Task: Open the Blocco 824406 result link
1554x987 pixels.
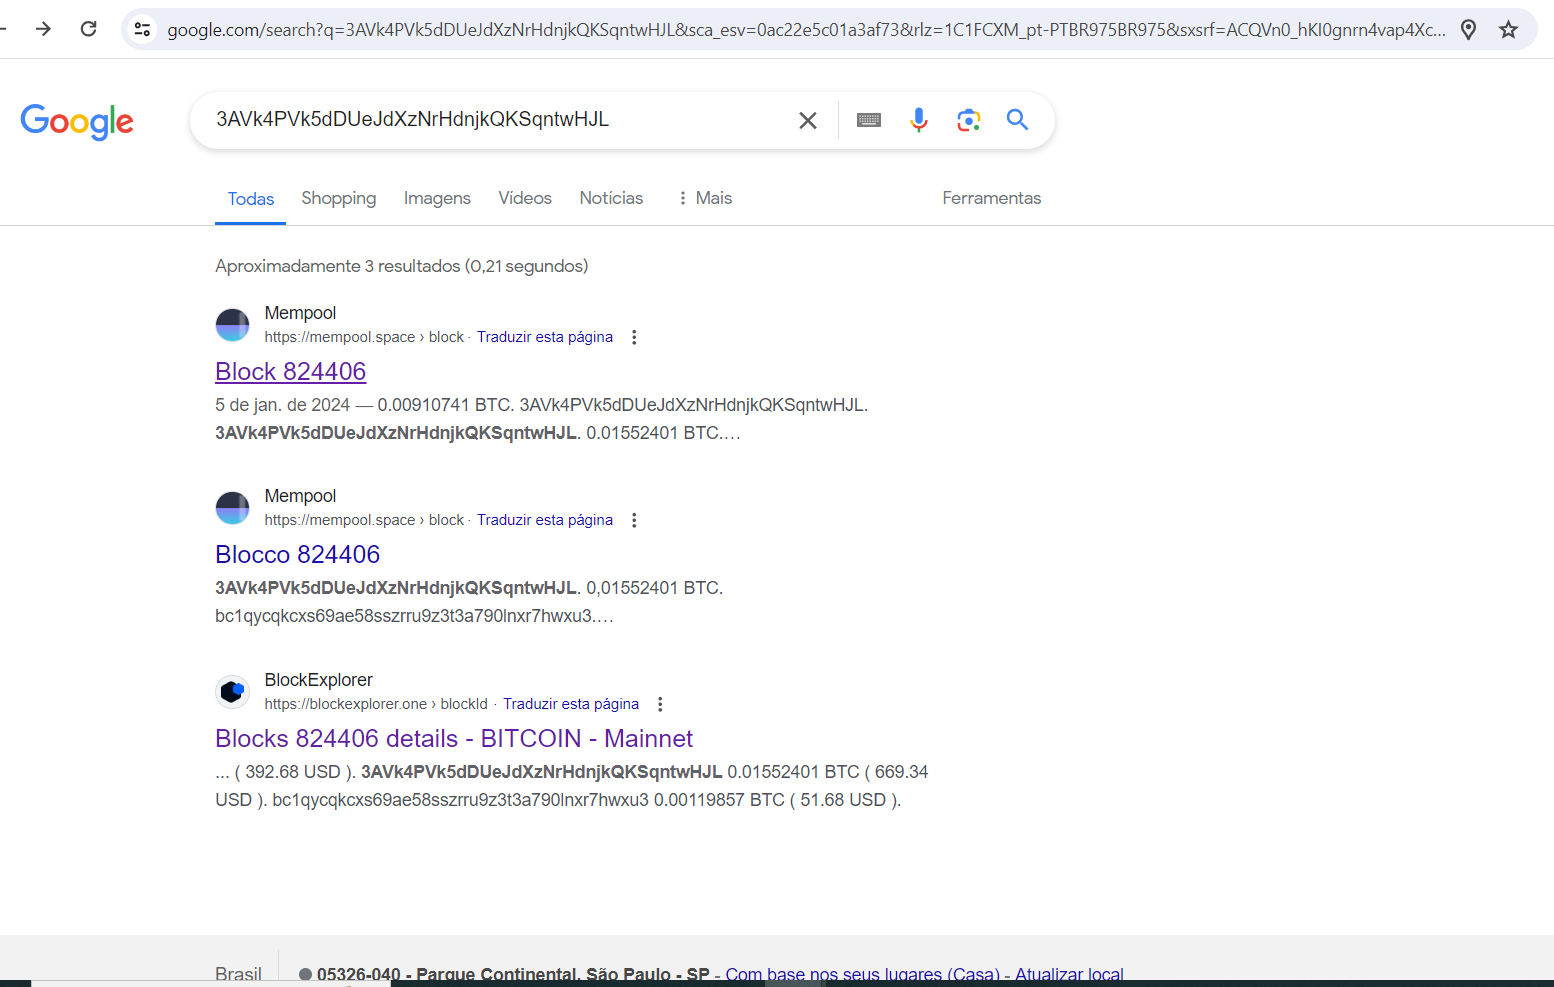Action: click(x=298, y=554)
